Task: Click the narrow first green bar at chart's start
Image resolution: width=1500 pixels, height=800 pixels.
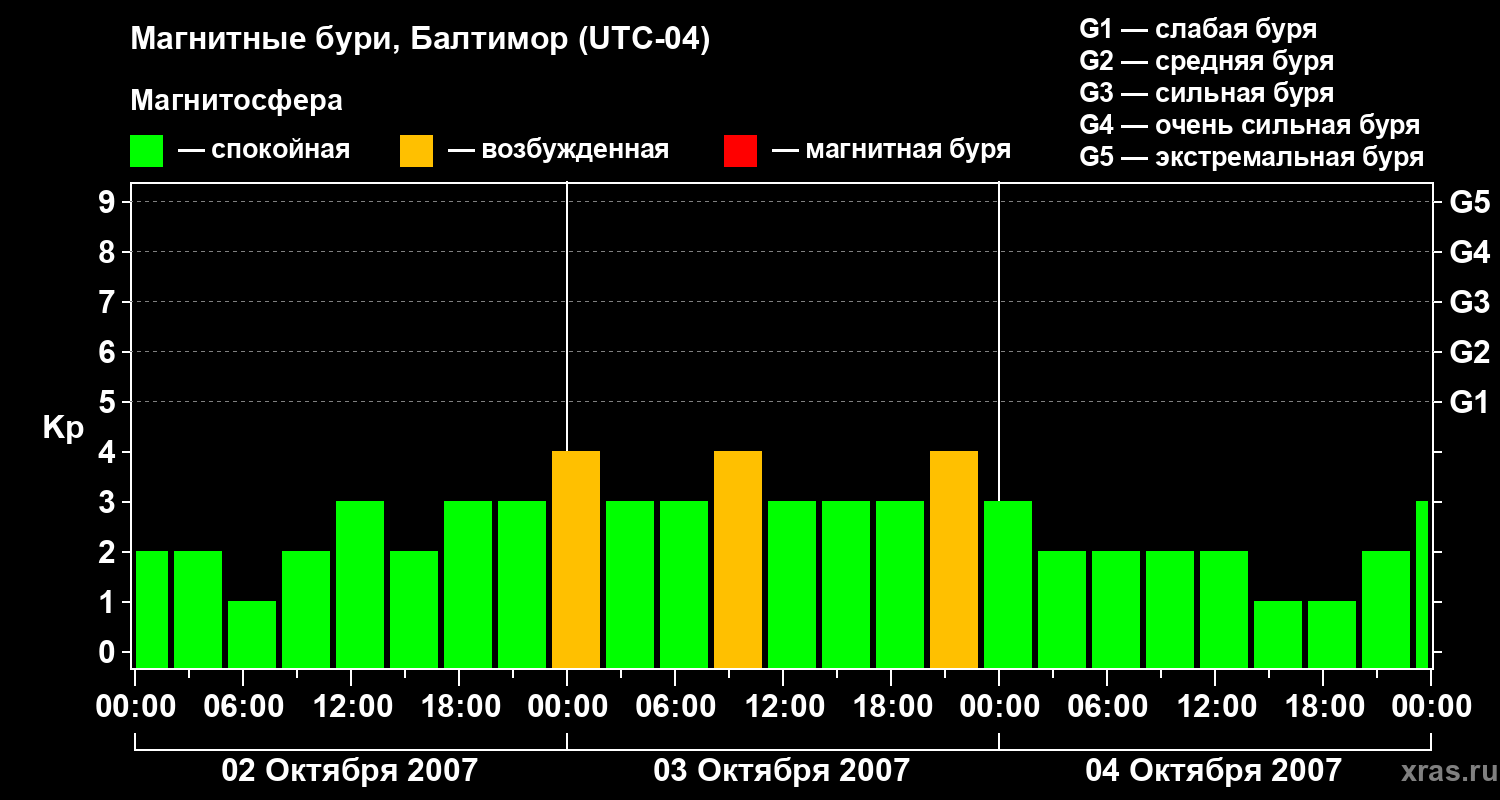Action: (152, 609)
